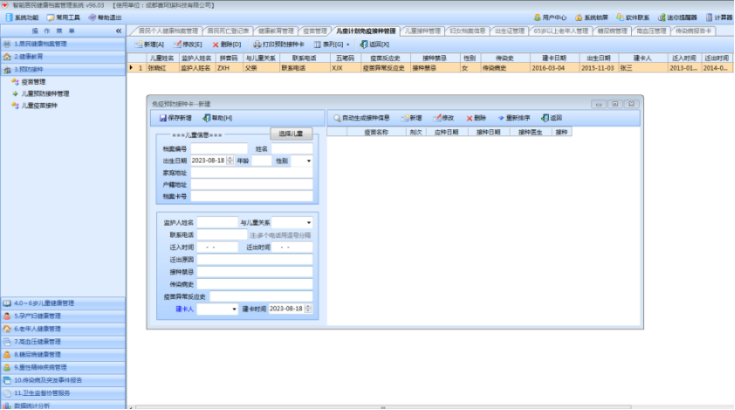
Task: Focus the 姓名 input field
Action: (292, 149)
